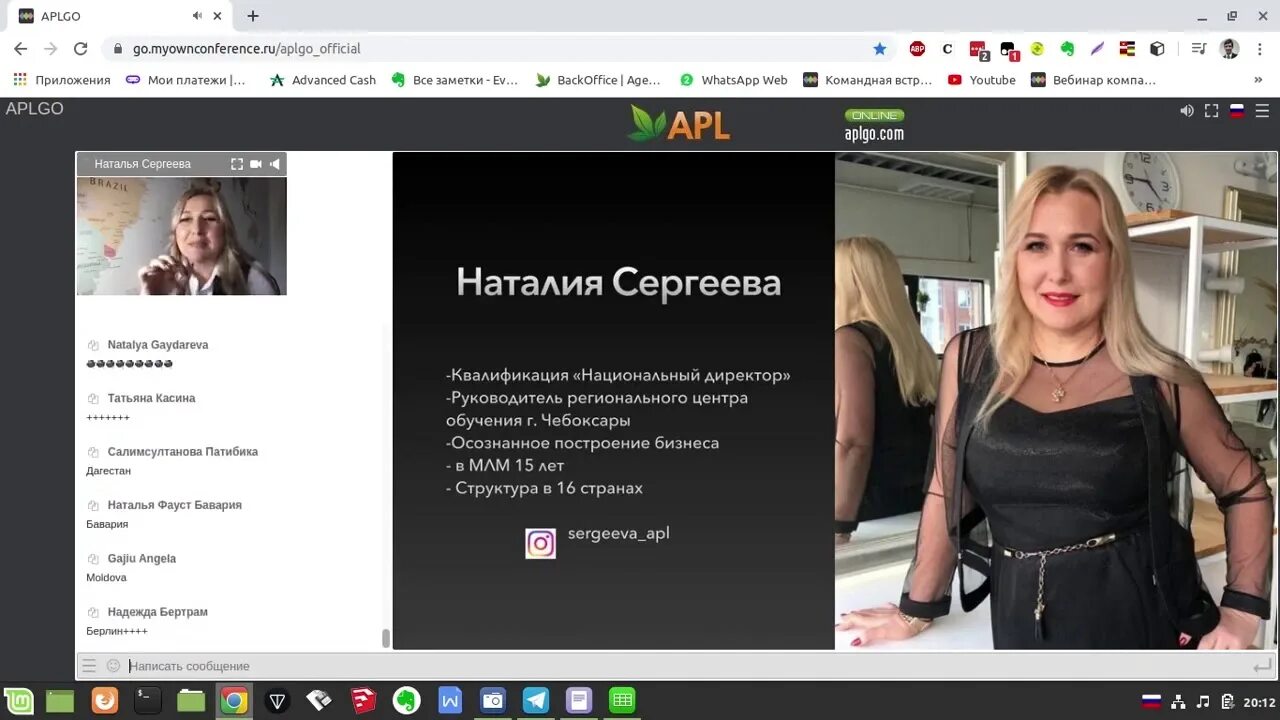Select the chat name Татьяна Касина
The width and height of the screenshot is (1280, 720).
(151, 398)
